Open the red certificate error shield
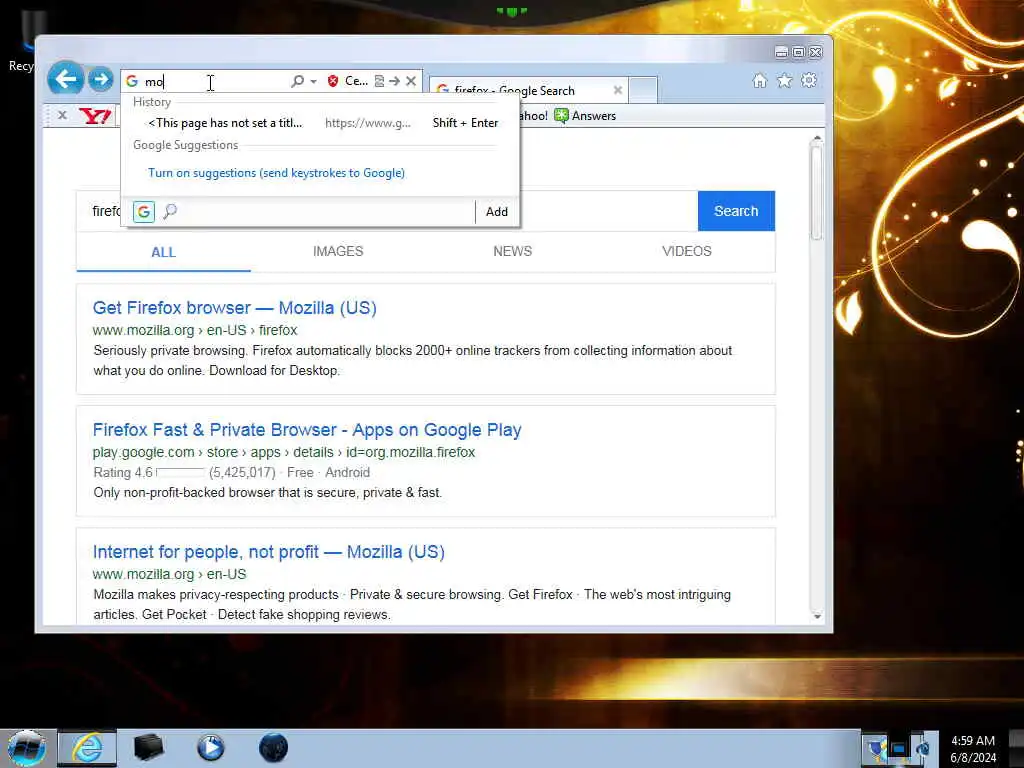The height and width of the screenshot is (768, 1024). pos(333,81)
